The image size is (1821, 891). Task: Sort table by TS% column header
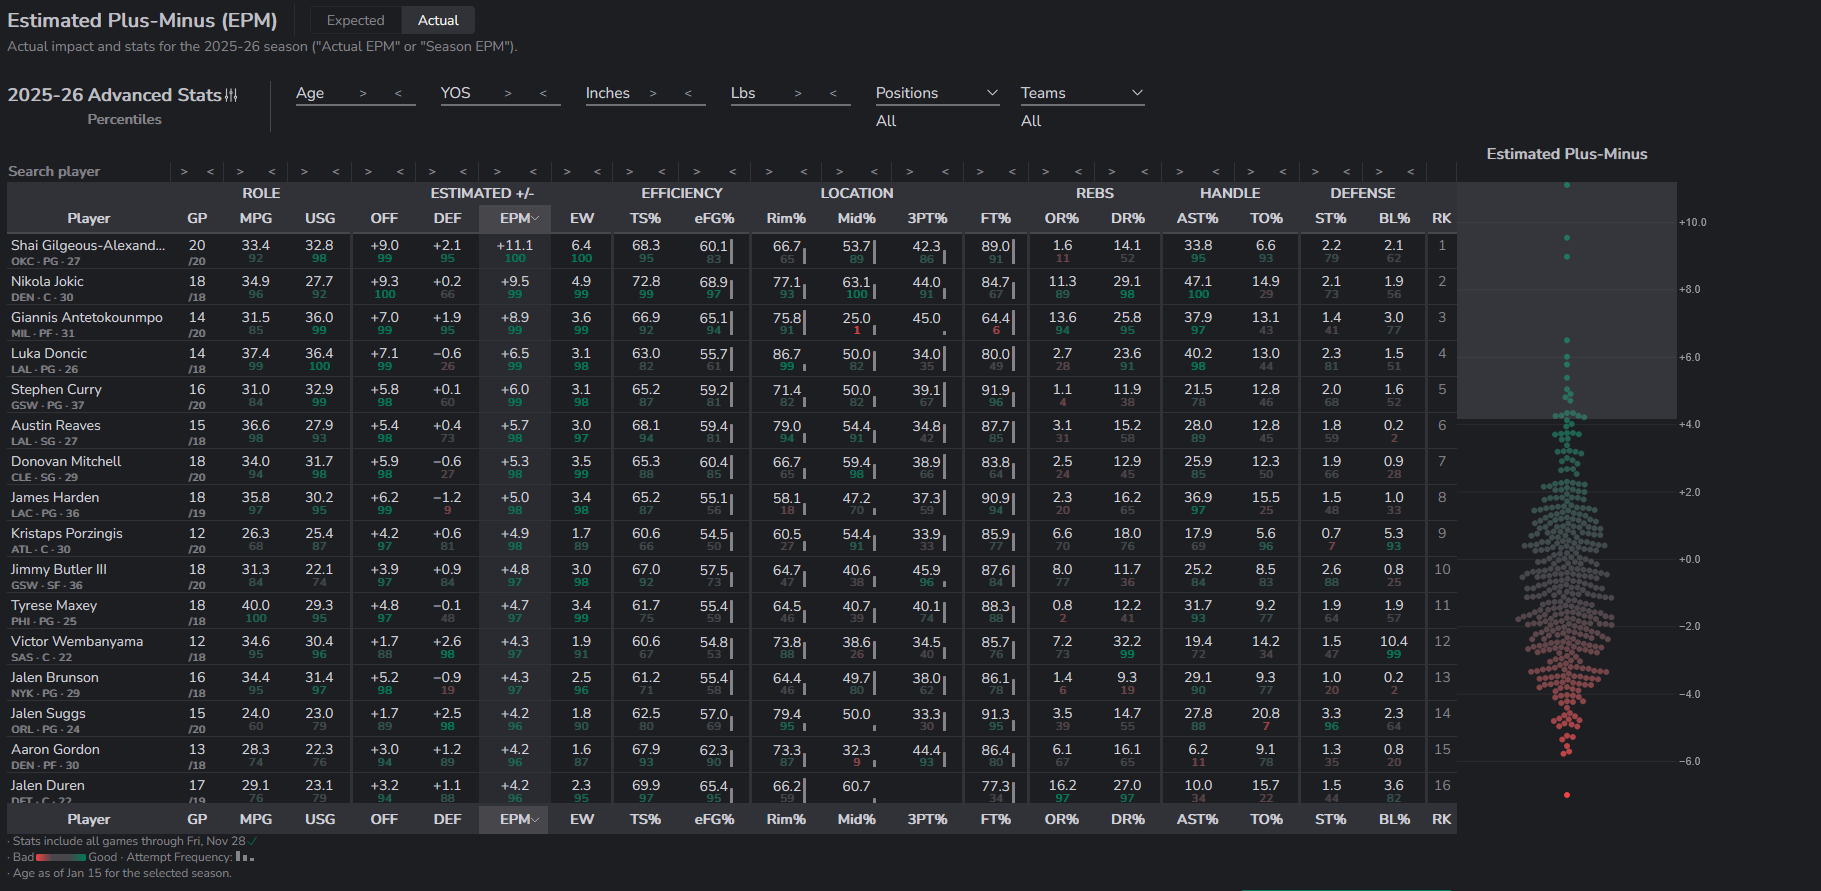(x=645, y=218)
